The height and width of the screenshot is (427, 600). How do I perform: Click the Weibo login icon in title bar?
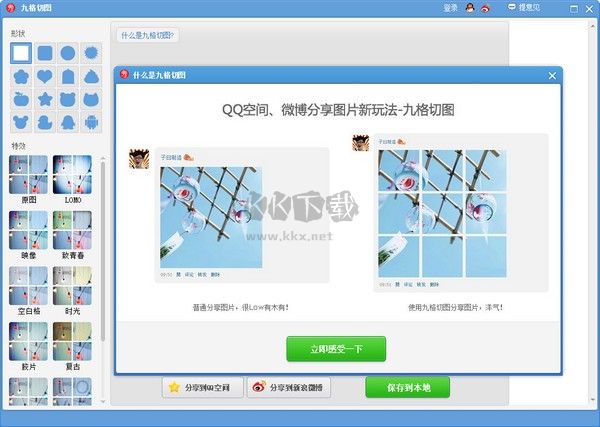485,8
